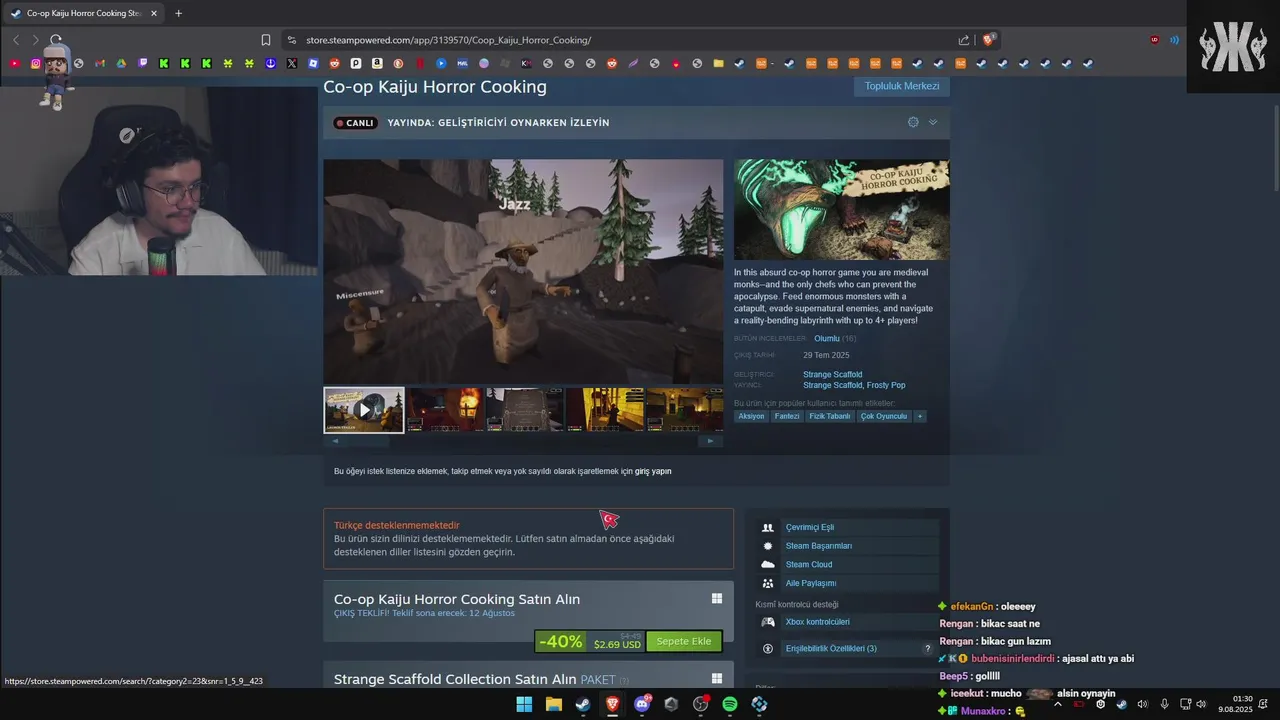Open OBS Studio from the taskbar
Image resolution: width=1280 pixels, height=720 pixels.
(x=701, y=704)
